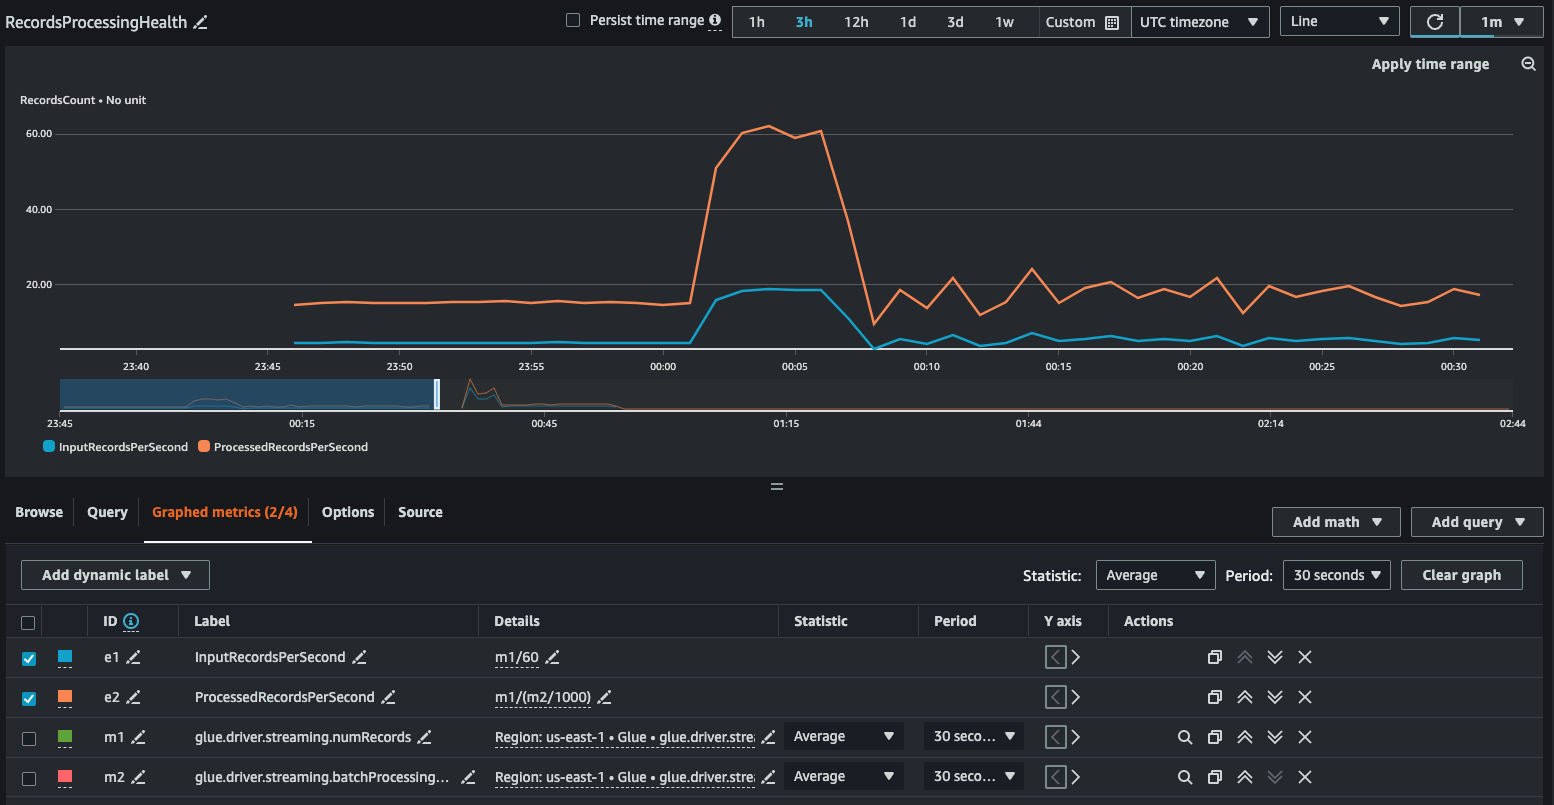Click the refresh graph icon
Screen dimensions: 1554x805
[1434, 22]
